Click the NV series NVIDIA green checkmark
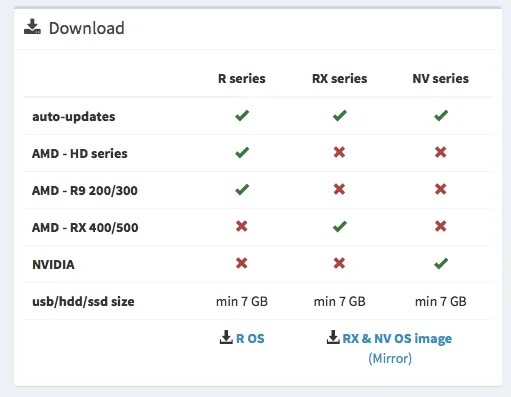The width and height of the screenshot is (511, 397). [441, 264]
